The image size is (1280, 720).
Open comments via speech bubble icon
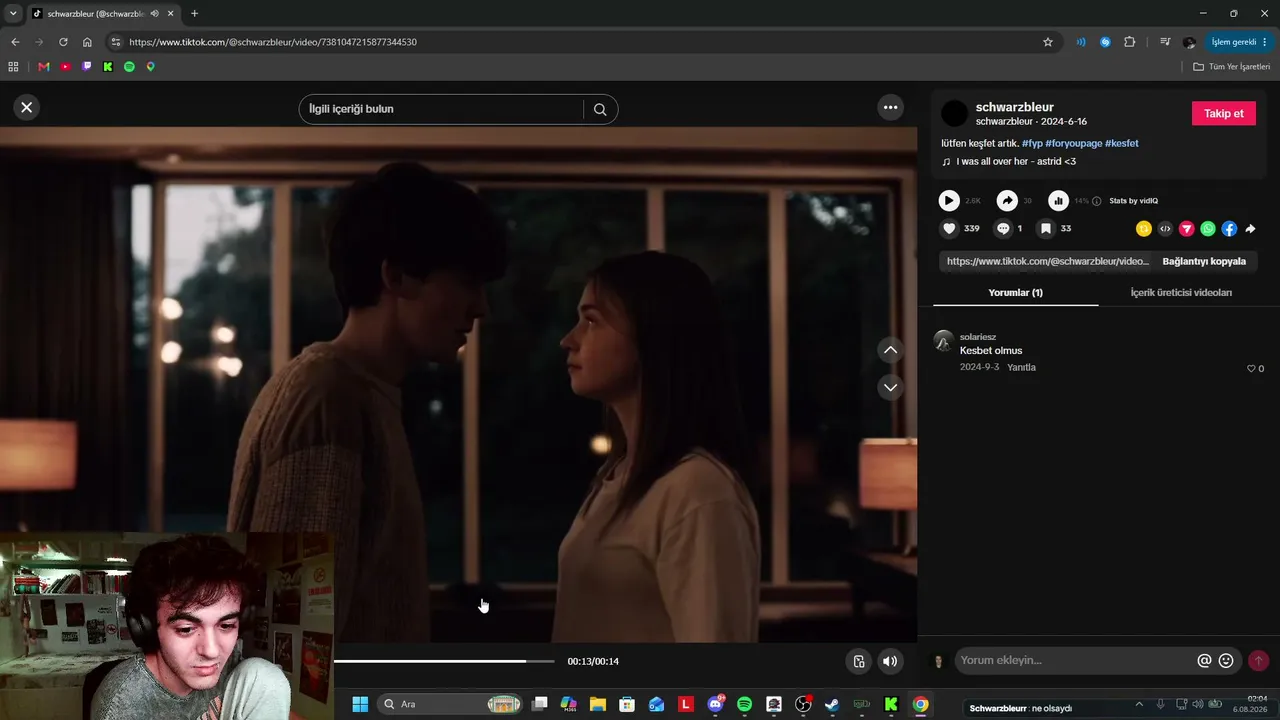pyautogui.click(x=1003, y=229)
